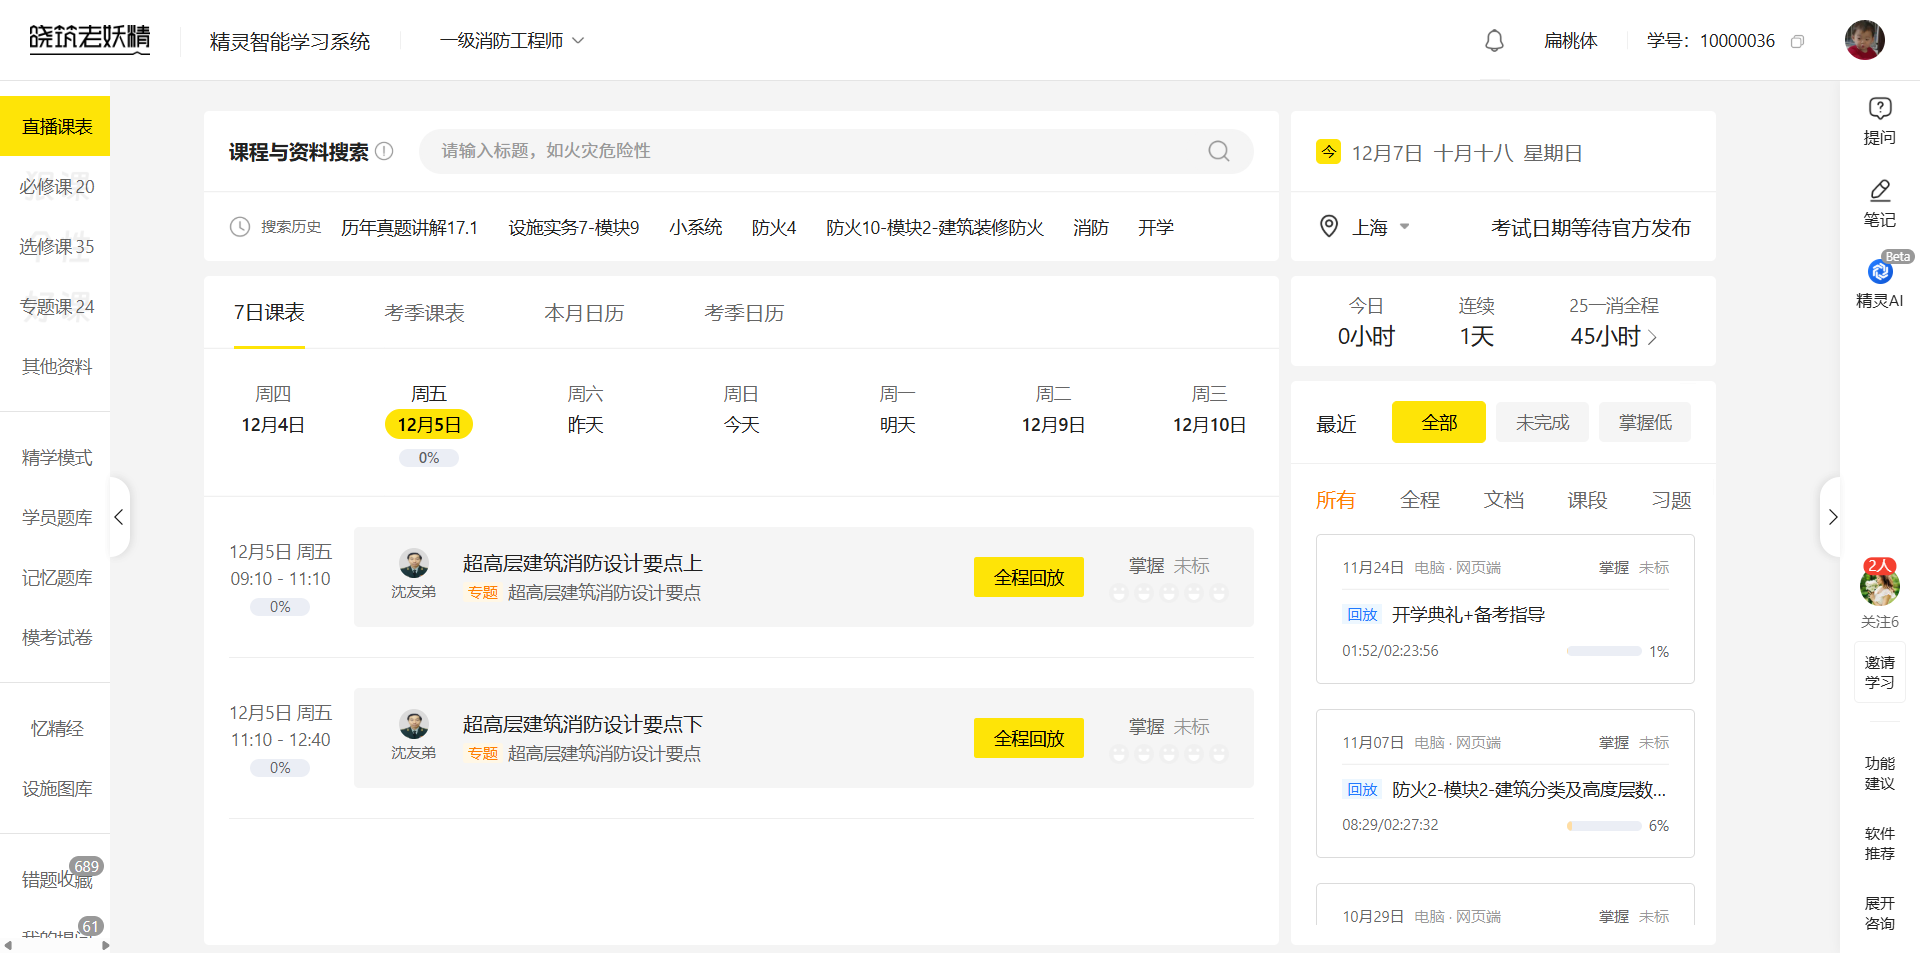This screenshot has height=953, width=1920.
Task: Open the 提问 question icon
Action: [1880, 121]
